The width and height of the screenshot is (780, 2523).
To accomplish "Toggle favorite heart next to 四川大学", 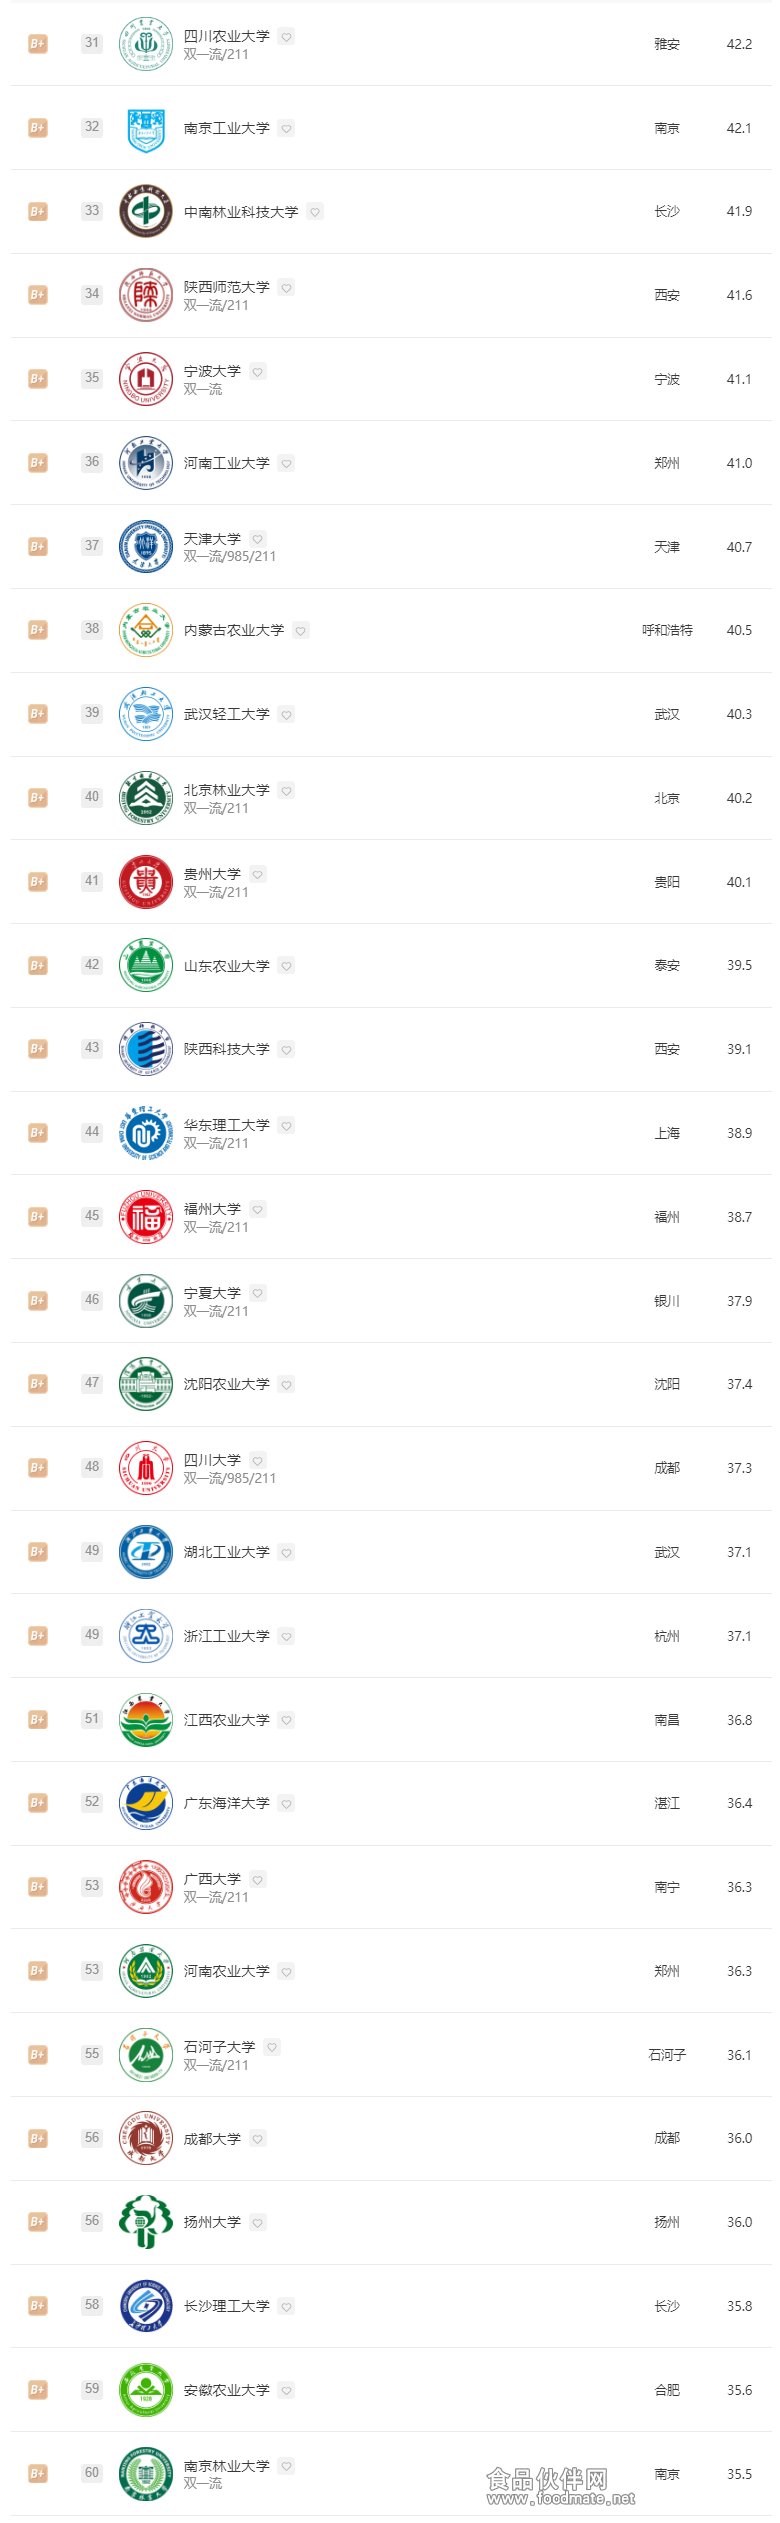I will coord(258,1460).
